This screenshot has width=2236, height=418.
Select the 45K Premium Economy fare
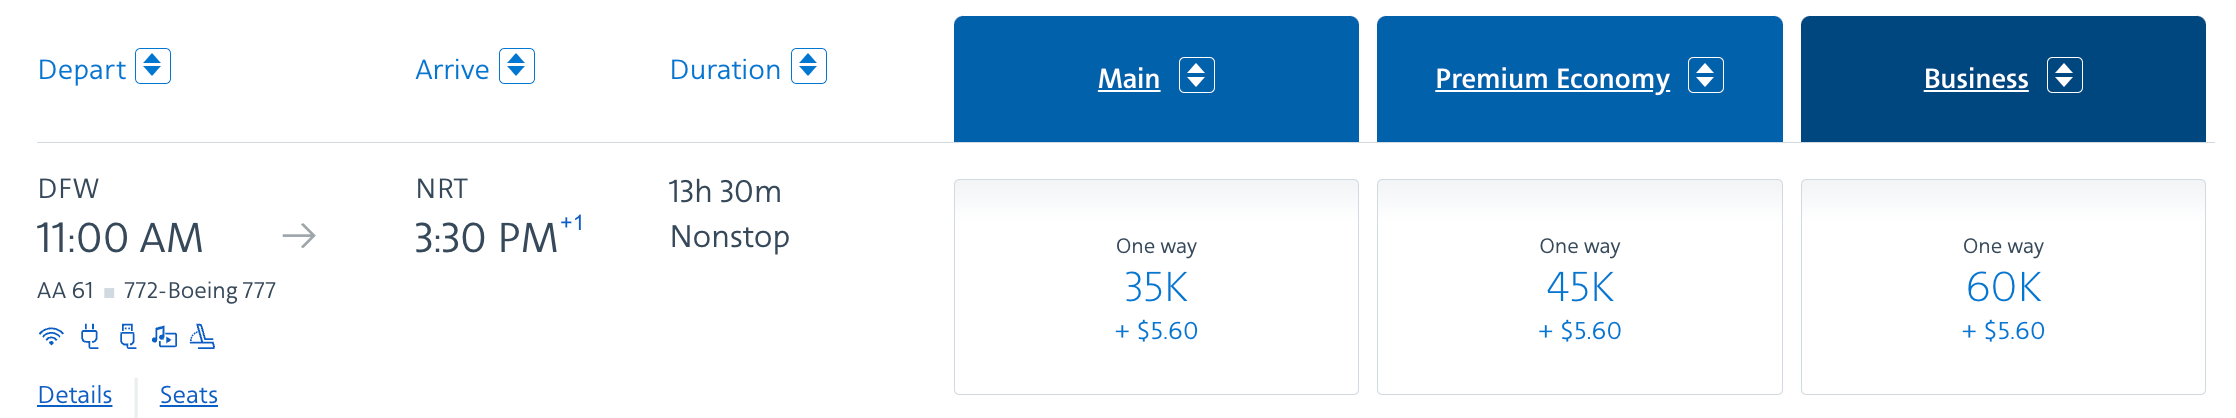click(1580, 287)
